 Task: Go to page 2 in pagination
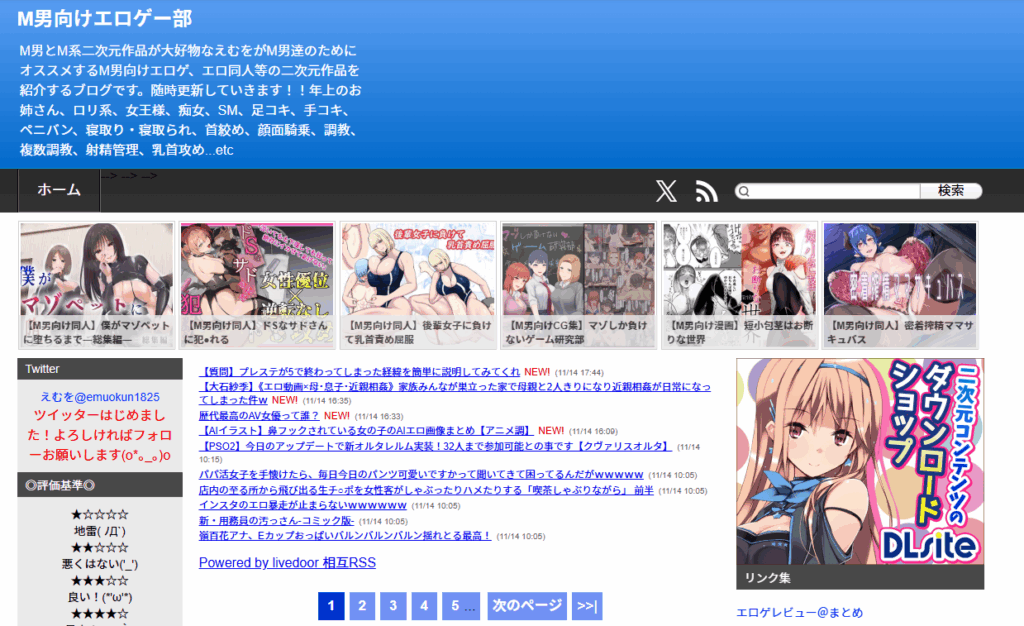click(x=362, y=606)
